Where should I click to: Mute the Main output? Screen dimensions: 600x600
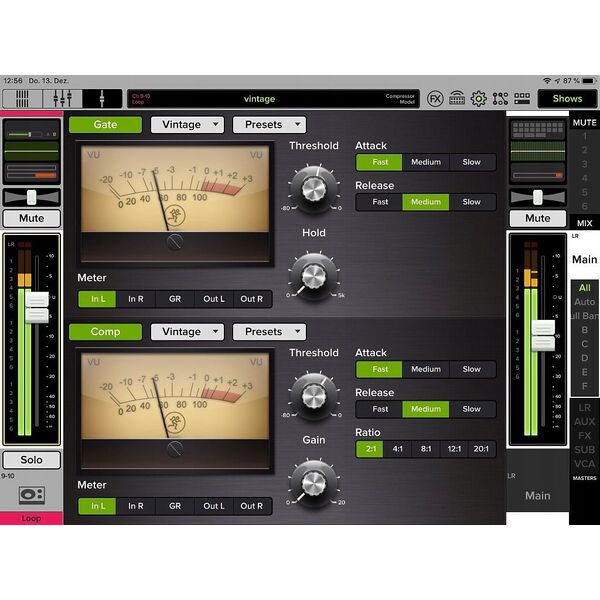point(538,218)
